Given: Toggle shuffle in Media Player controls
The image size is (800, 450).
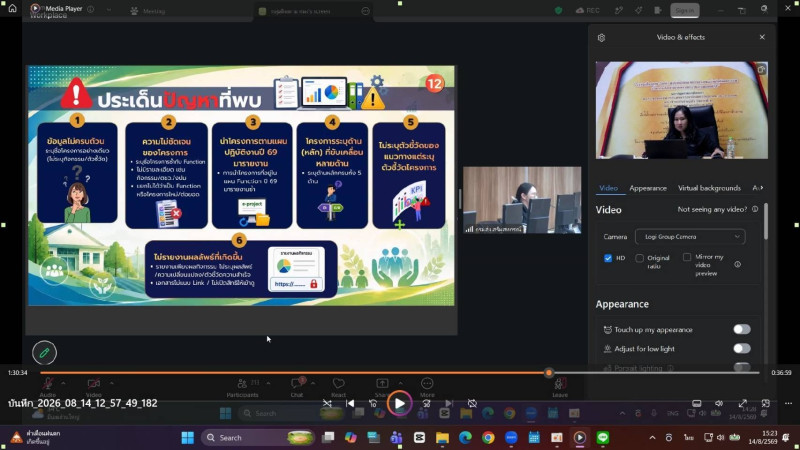Looking at the screenshot, I should click(x=327, y=404).
